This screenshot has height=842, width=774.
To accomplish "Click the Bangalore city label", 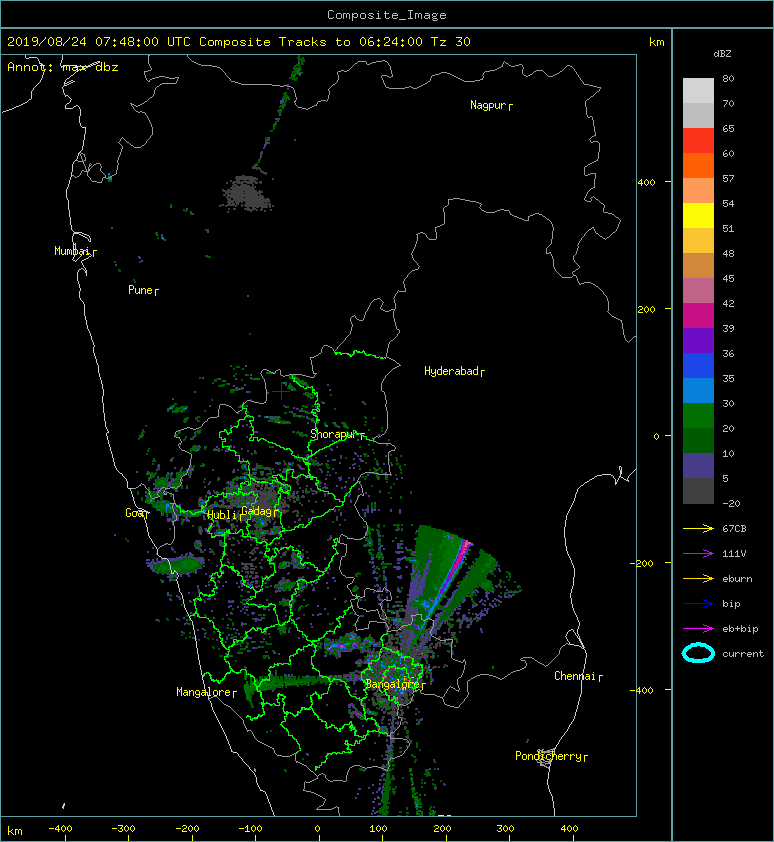I will pos(392,684).
